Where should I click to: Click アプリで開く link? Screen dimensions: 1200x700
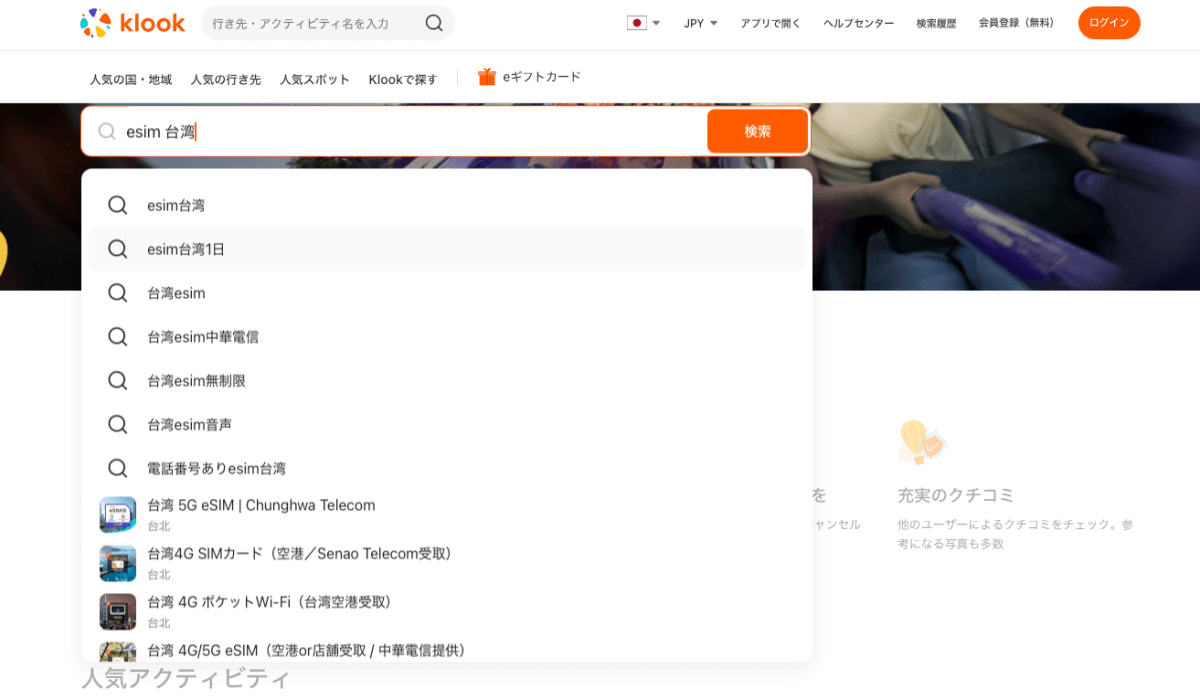pyautogui.click(x=770, y=23)
